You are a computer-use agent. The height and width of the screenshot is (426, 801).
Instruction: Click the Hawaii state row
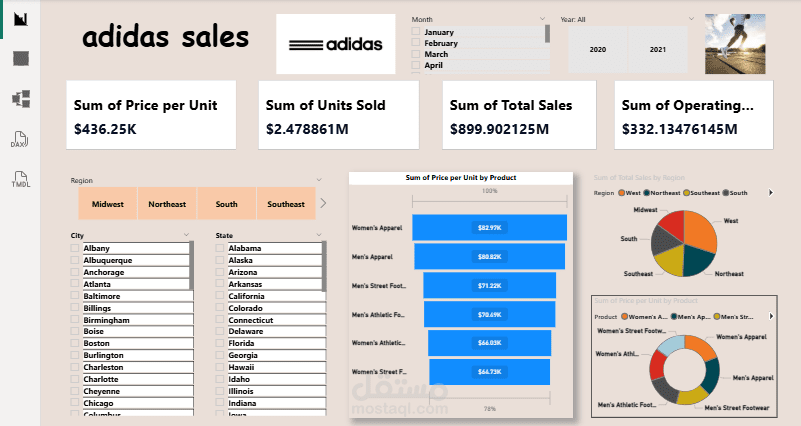click(x=271, y=367)
